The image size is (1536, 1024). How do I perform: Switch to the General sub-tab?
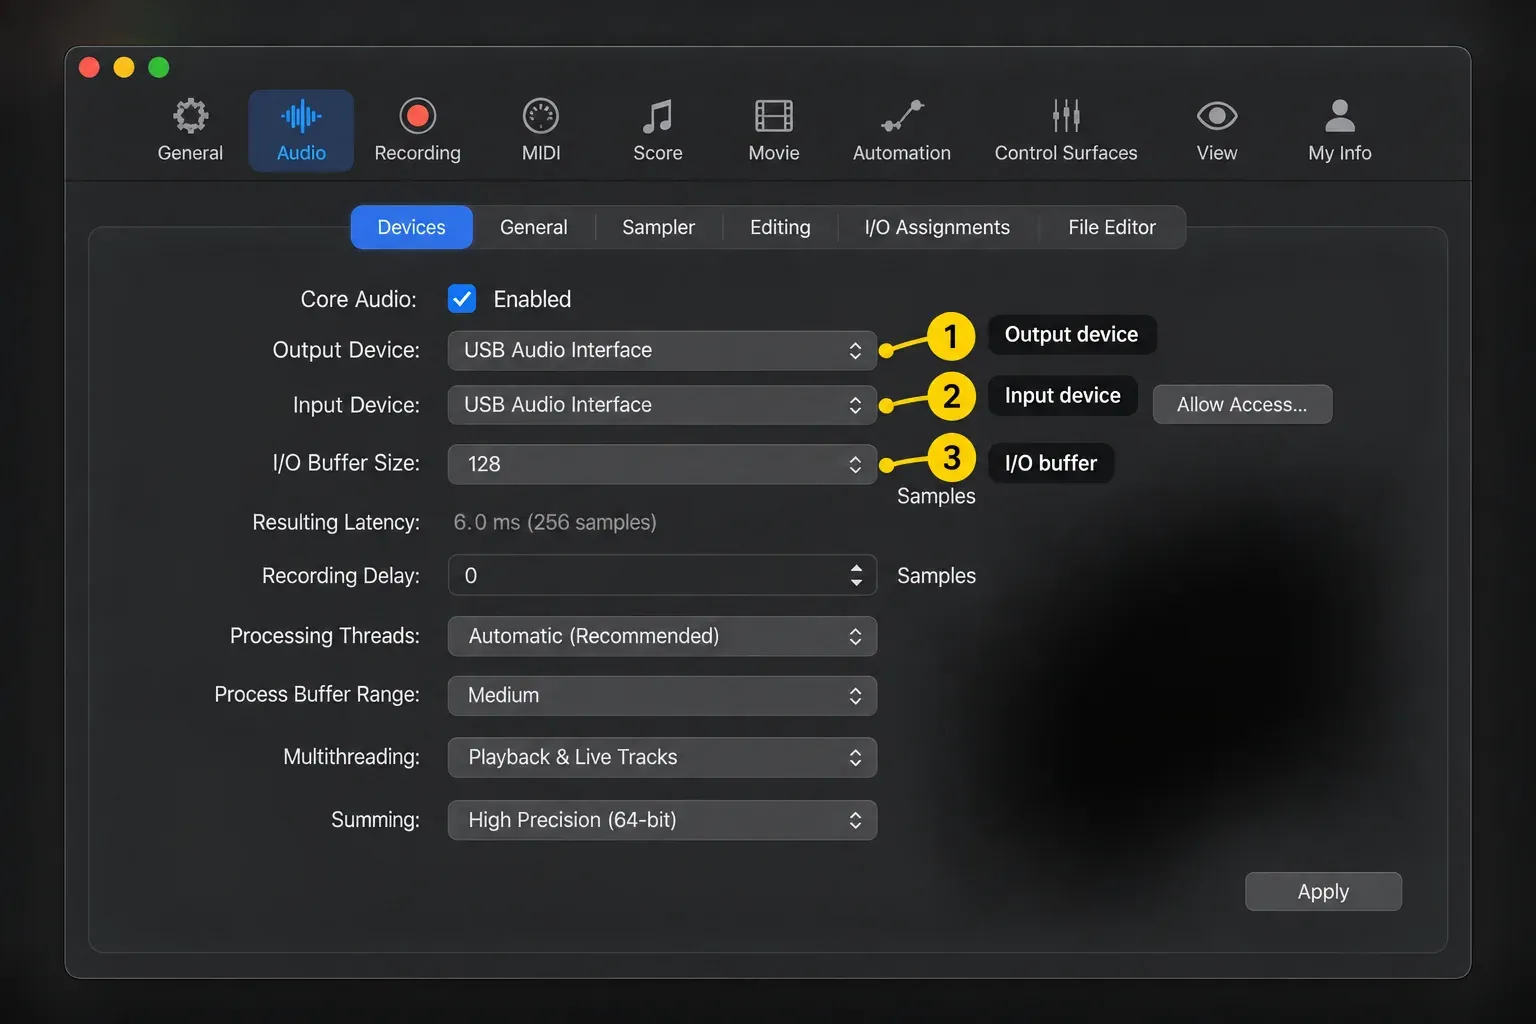click(534, 227)
